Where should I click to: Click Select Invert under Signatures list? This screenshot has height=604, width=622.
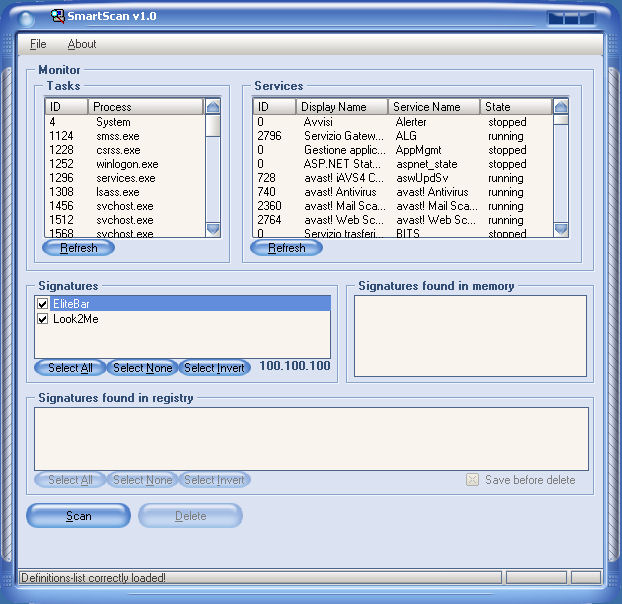click(x=215, y=368)
